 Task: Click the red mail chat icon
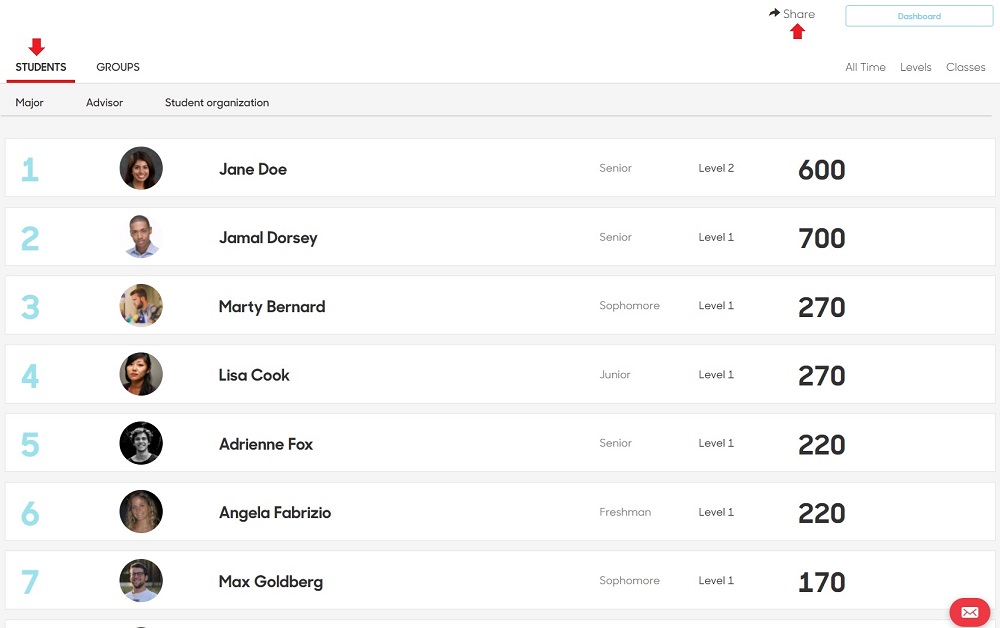coord(969,612)
